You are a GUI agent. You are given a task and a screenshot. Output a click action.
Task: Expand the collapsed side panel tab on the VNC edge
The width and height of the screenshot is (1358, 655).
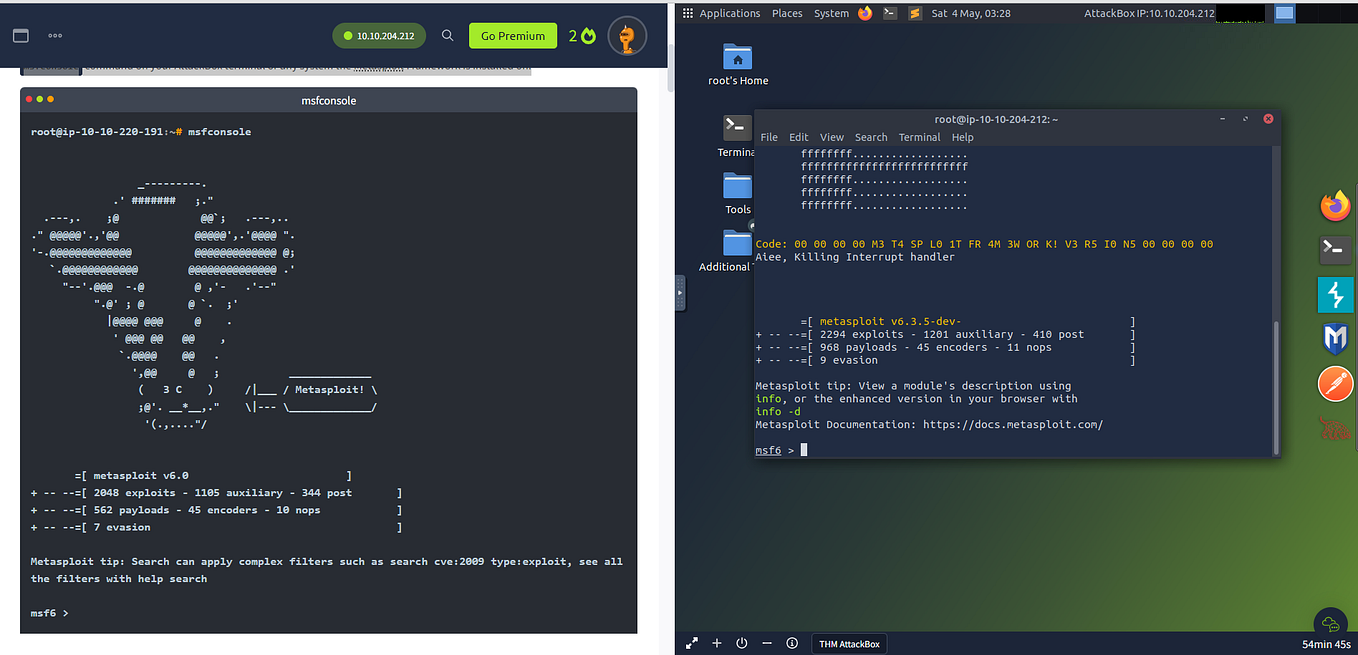[682, 293]
